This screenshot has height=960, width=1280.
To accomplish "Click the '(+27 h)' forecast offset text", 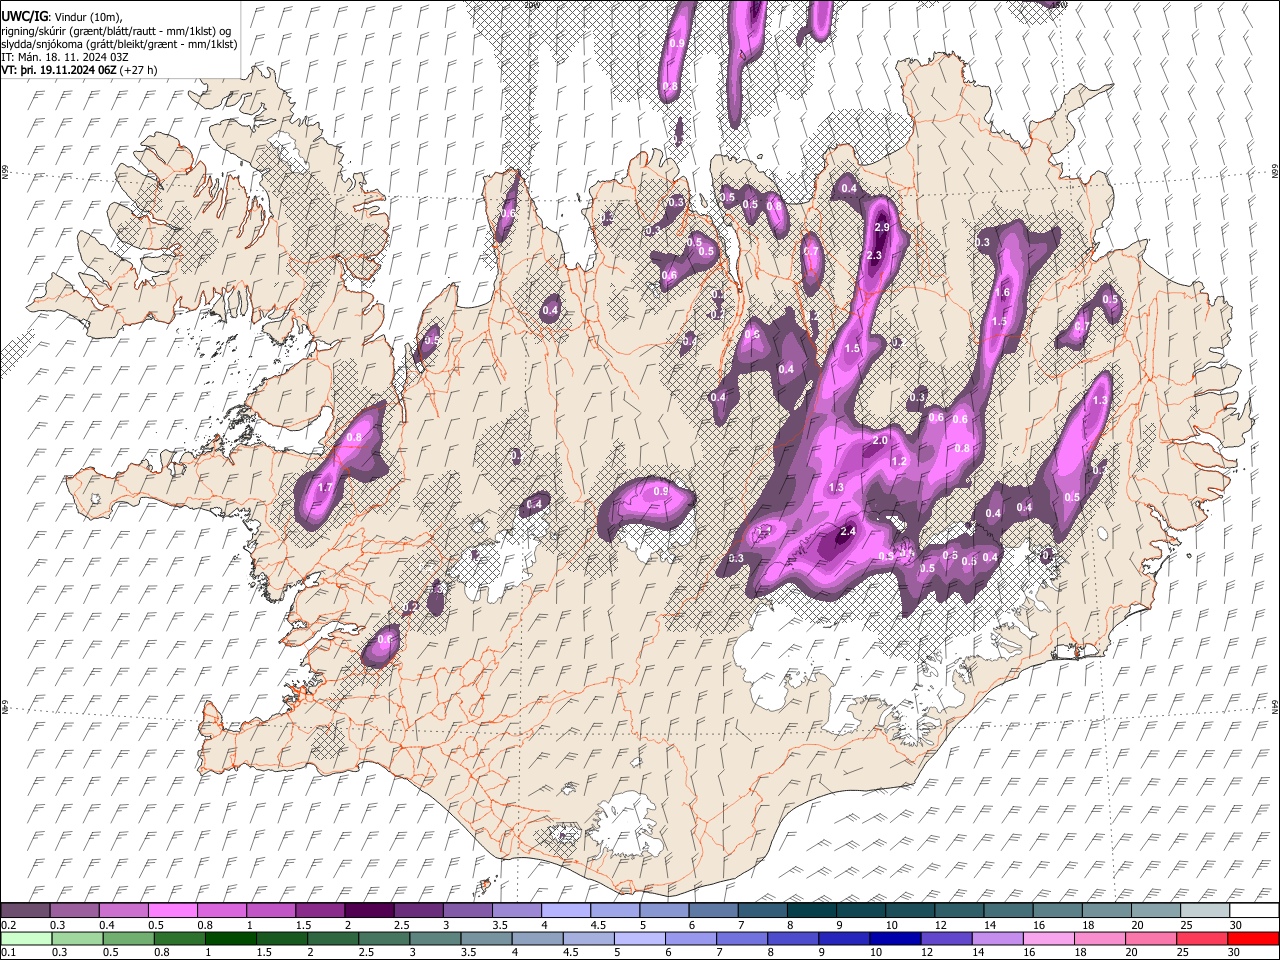I will tap(138, 71).
